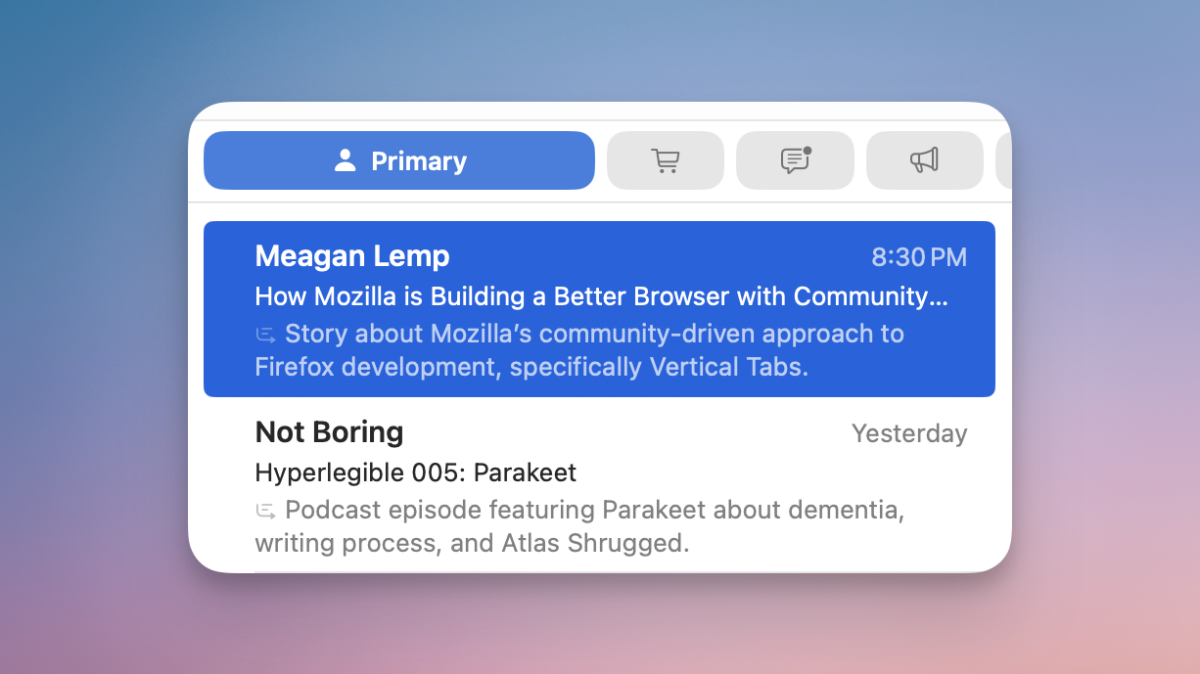
Task: Click the Yesterday timestamp
Action: click(x=909, y=434)
